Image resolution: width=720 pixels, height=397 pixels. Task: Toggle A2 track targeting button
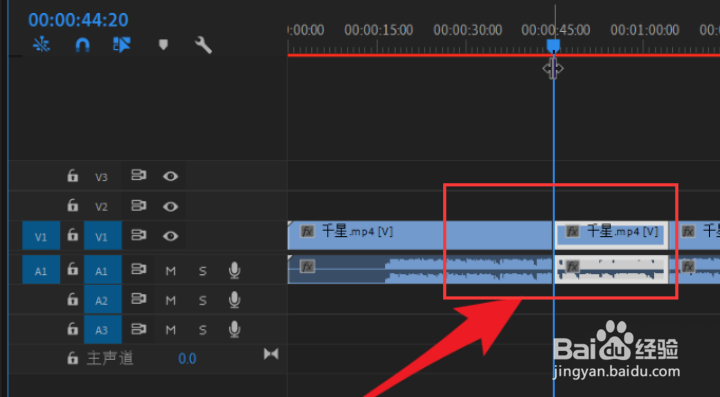102,300
